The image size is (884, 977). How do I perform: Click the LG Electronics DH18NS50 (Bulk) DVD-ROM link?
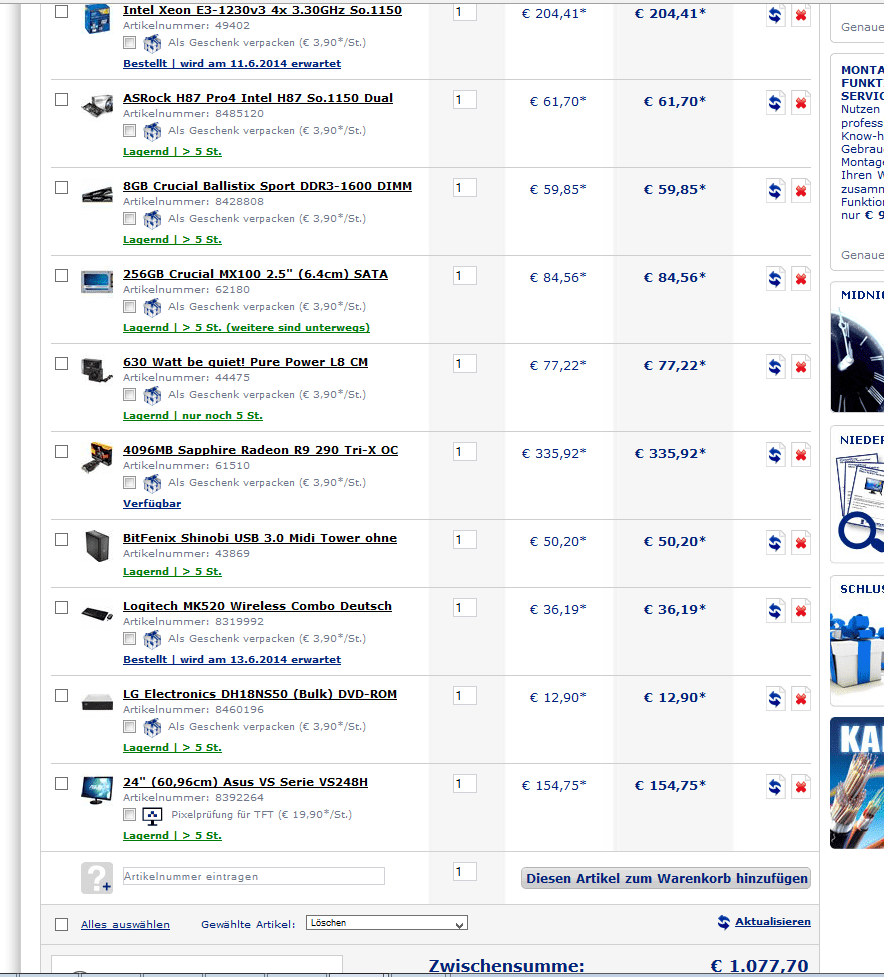point(260,694)
